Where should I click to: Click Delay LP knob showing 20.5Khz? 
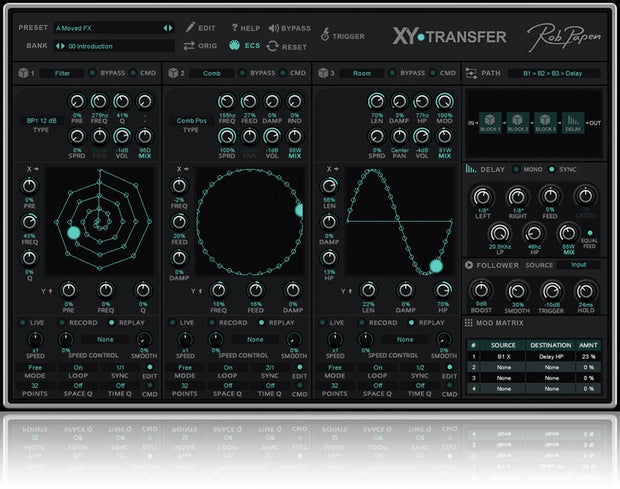click(500, 233)
